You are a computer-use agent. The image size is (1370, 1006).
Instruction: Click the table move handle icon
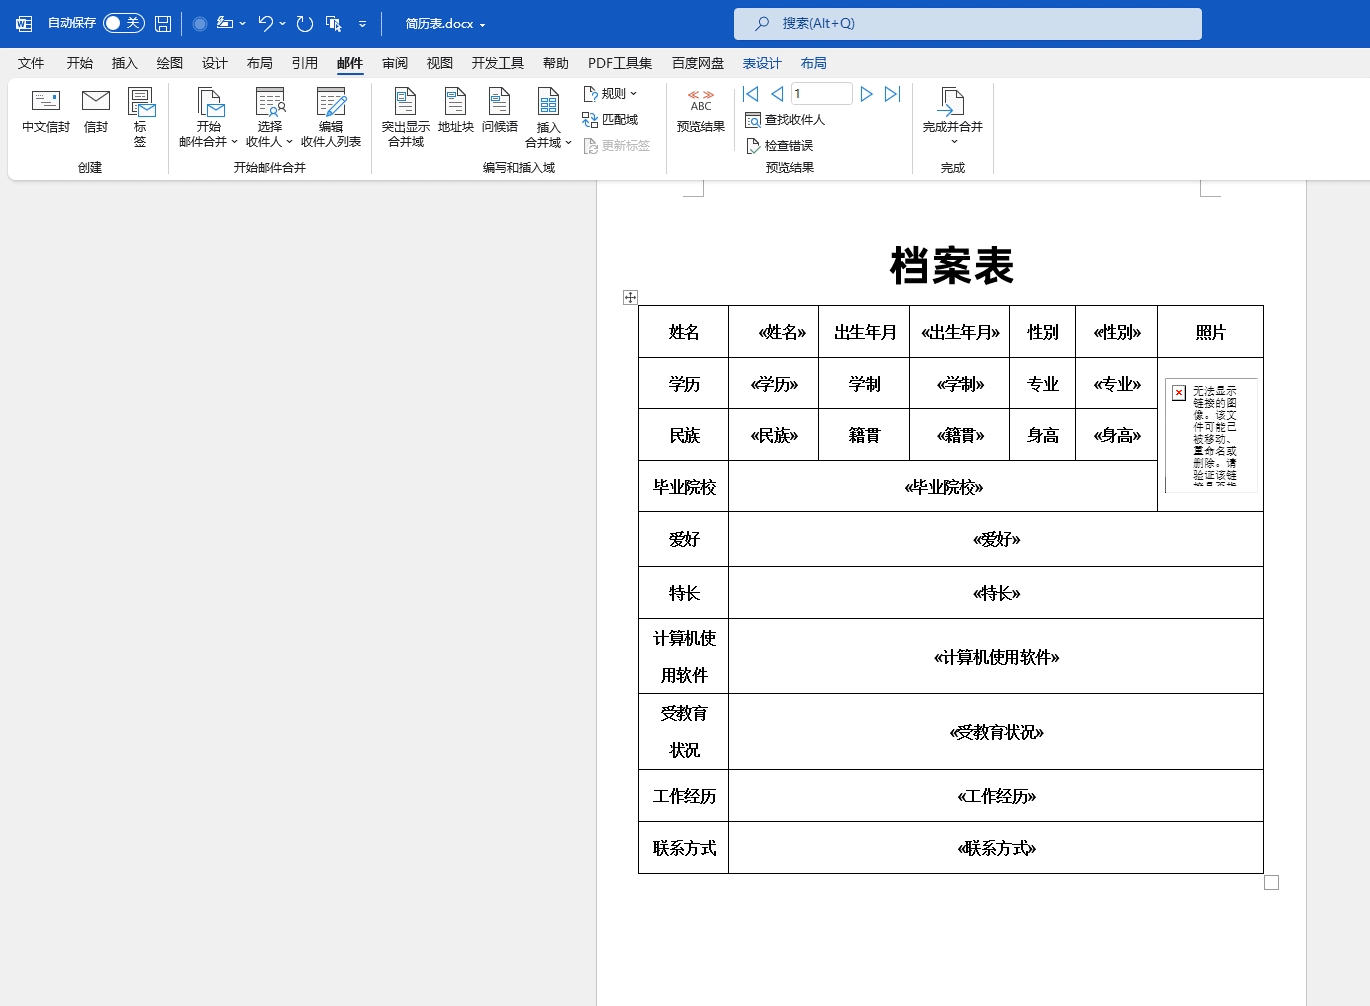point(630,297)
